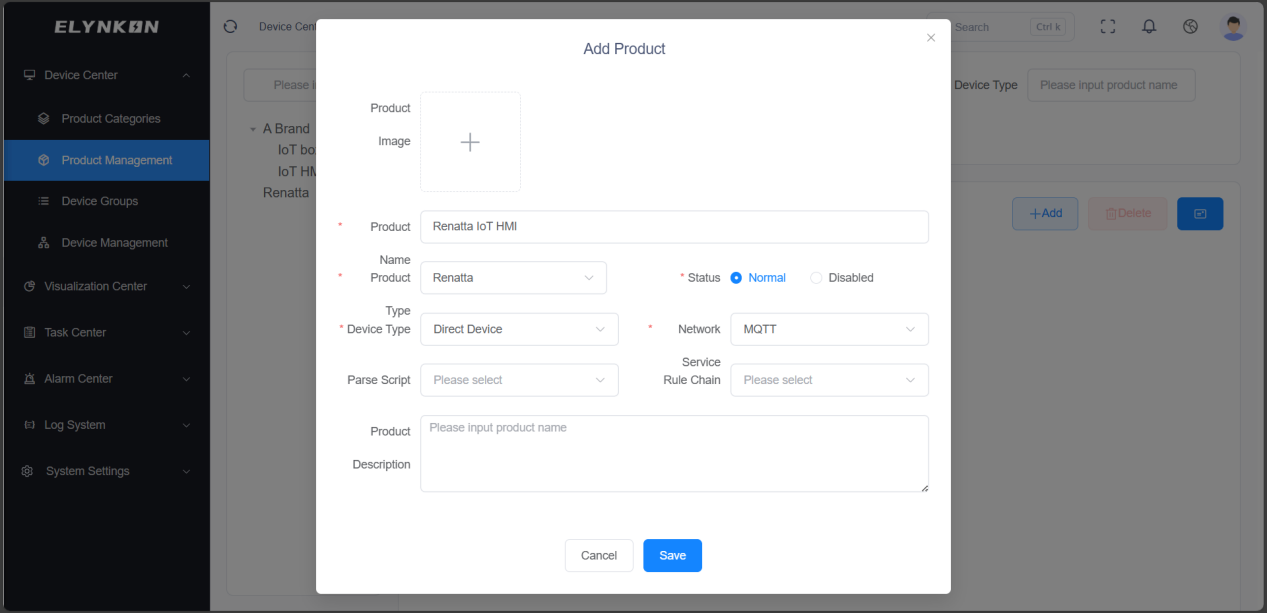
Task: Select the Disabled status radio button
Action: [x=816, y=278]
